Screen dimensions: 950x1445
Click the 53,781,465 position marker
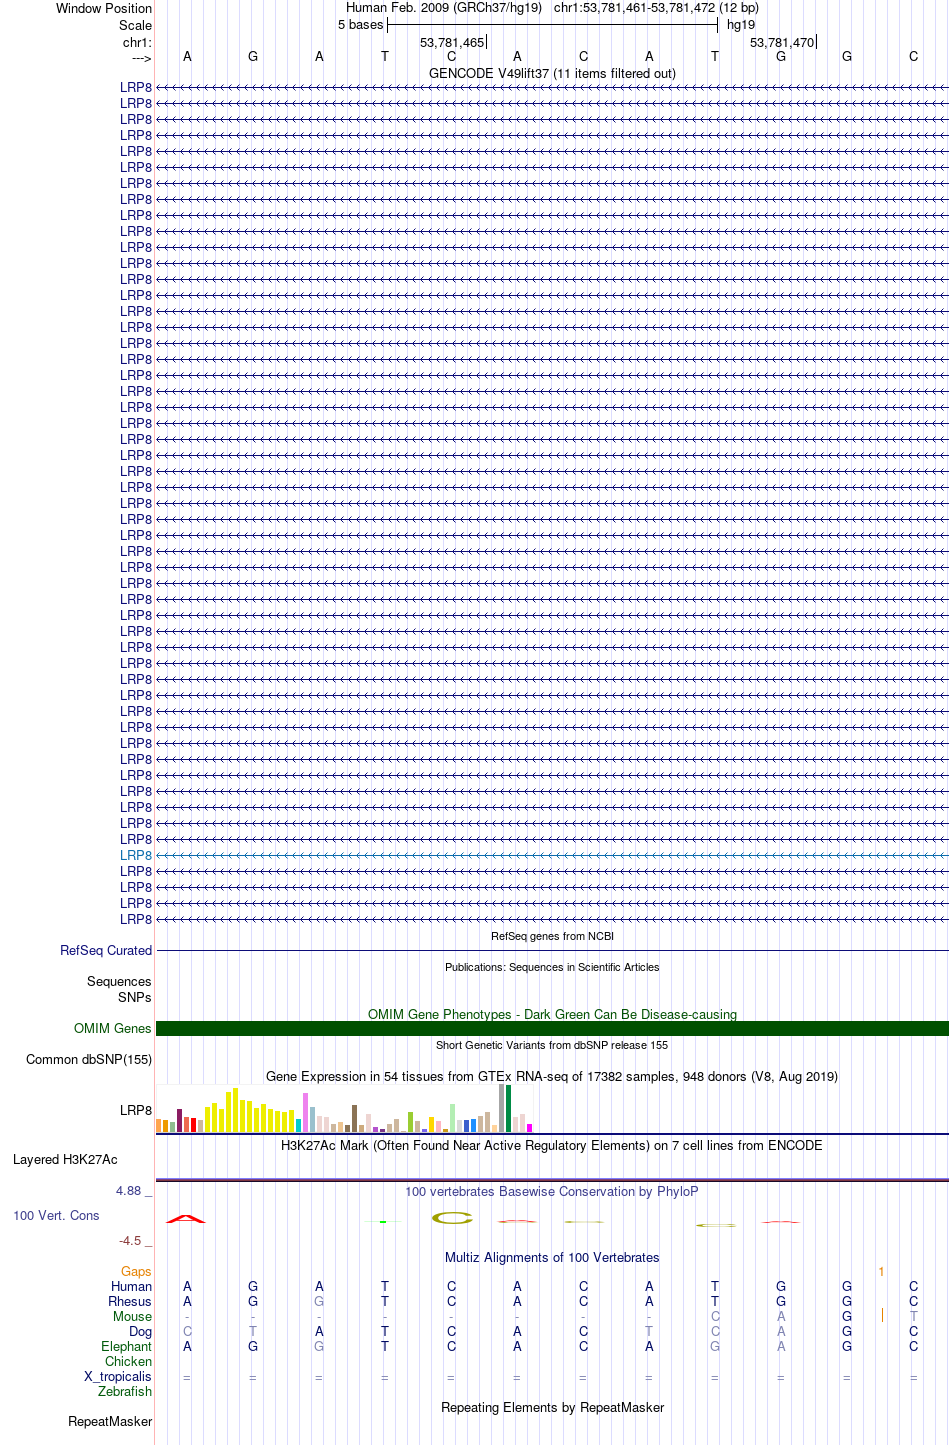[x=452, y=42]
